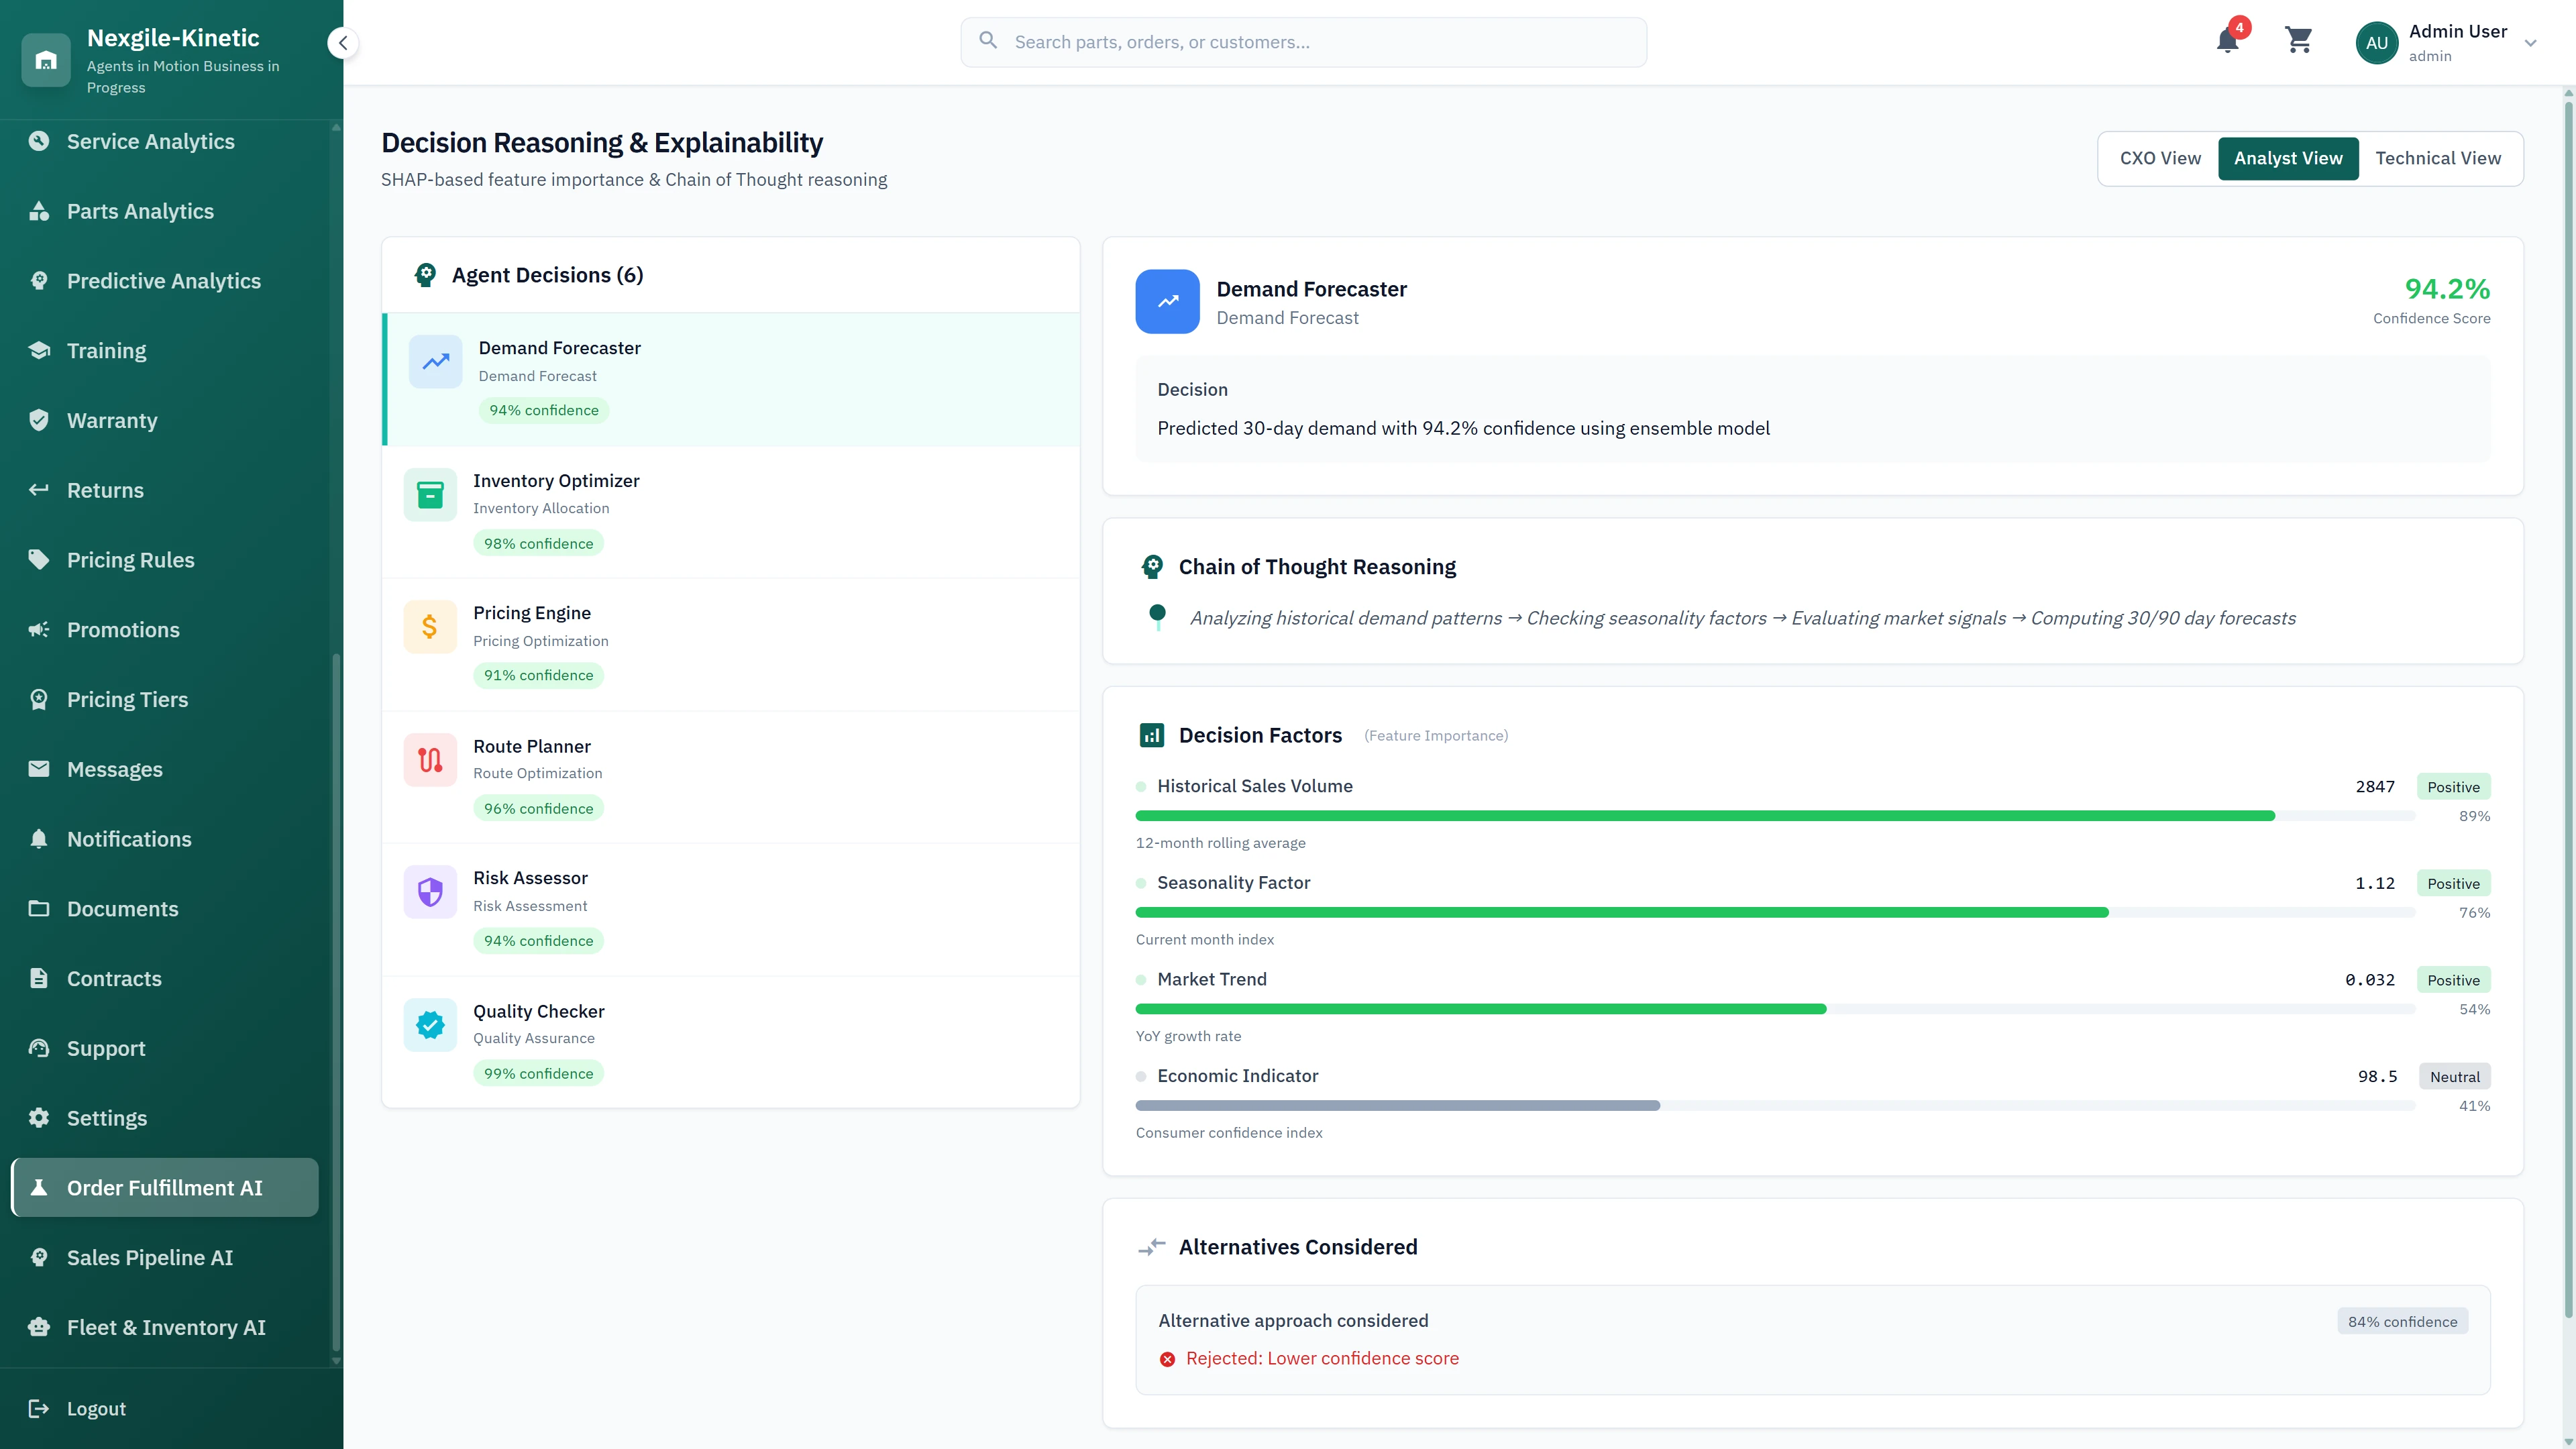Open the shopping cart icon
This screenshot has width=2576, height=1449.
point(2298,41)
